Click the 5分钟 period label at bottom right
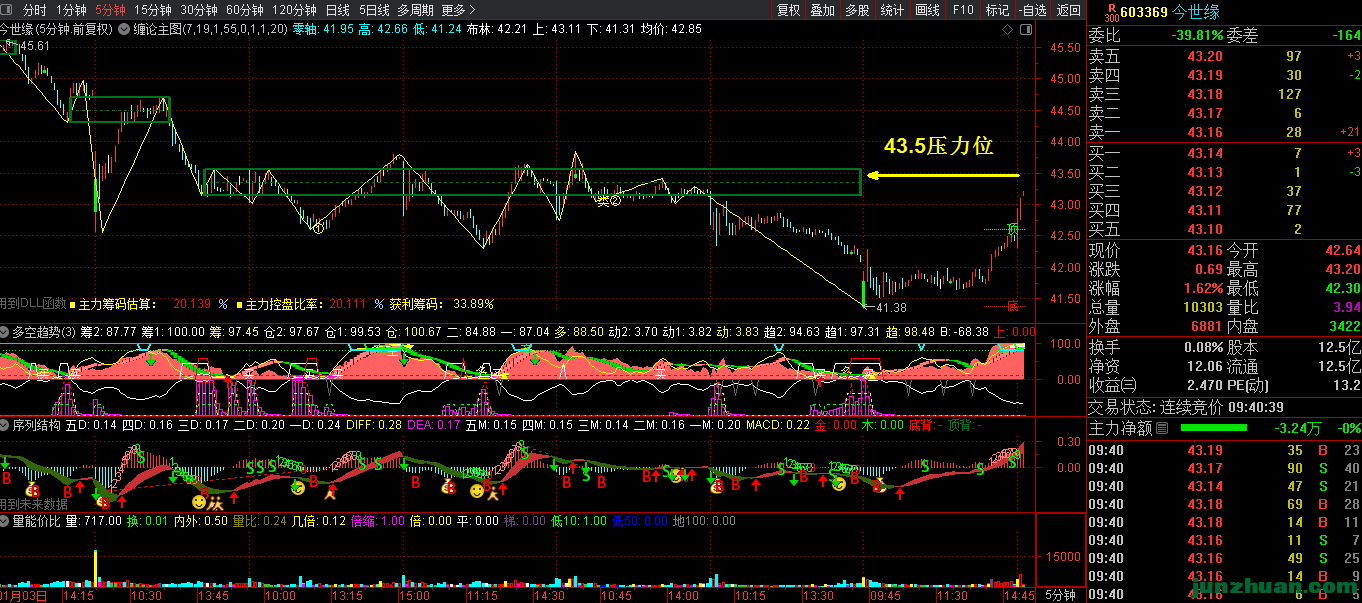 [x=1060, y=595]
